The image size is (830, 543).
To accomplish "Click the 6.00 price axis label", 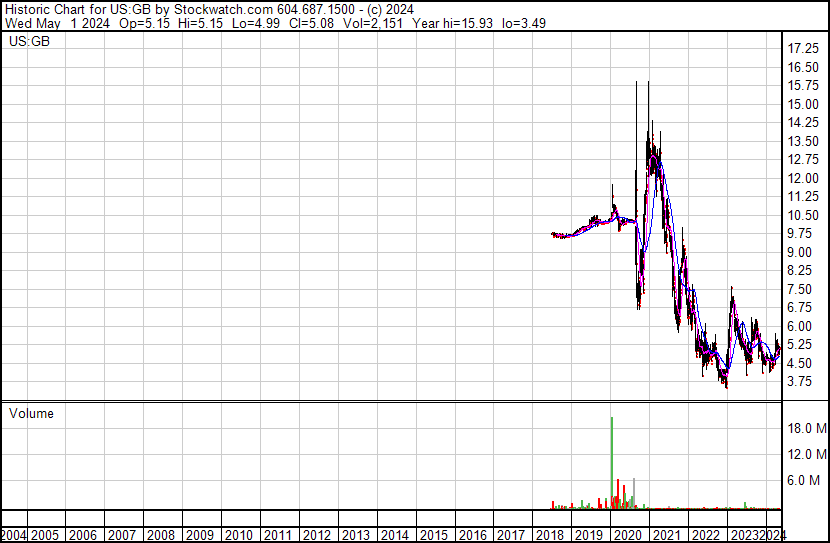I will click(x=800, y=327).
